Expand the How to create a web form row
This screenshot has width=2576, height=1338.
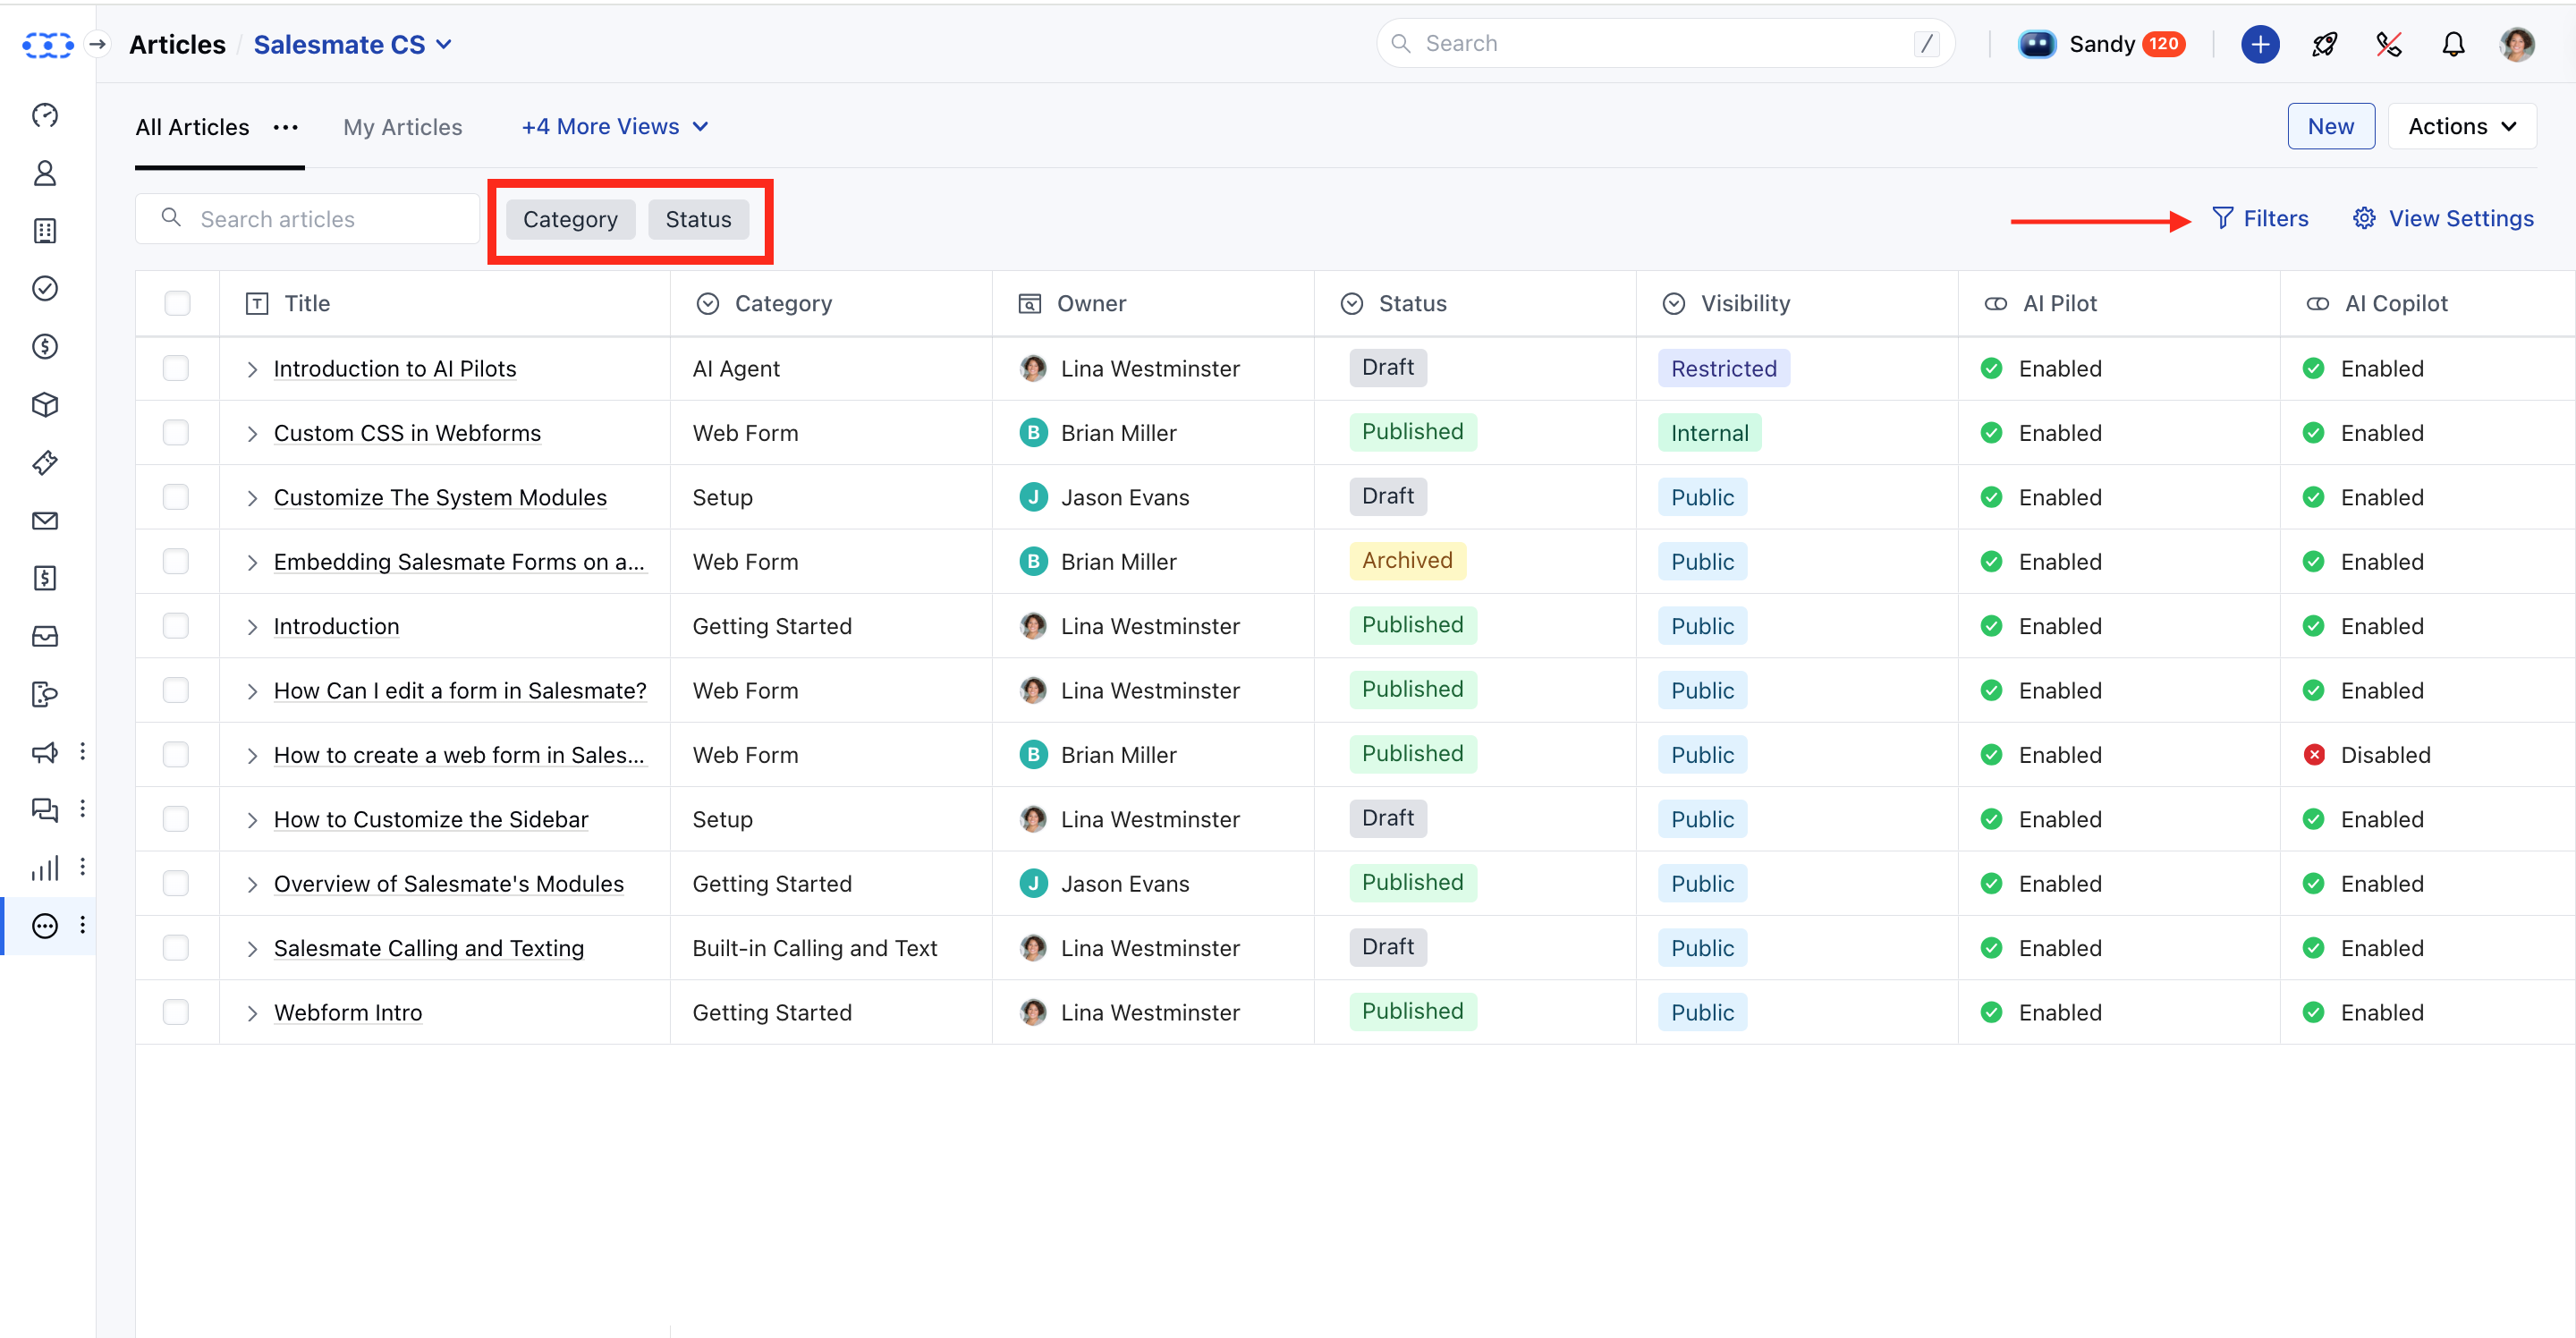pyautogui.click(x=252, y=756)
